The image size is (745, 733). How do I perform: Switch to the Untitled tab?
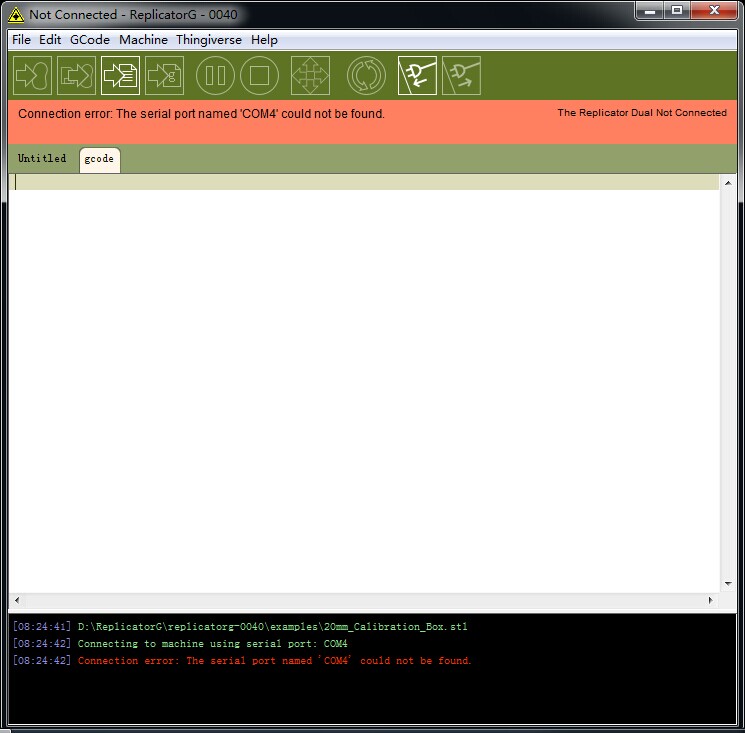click(42, 159)
